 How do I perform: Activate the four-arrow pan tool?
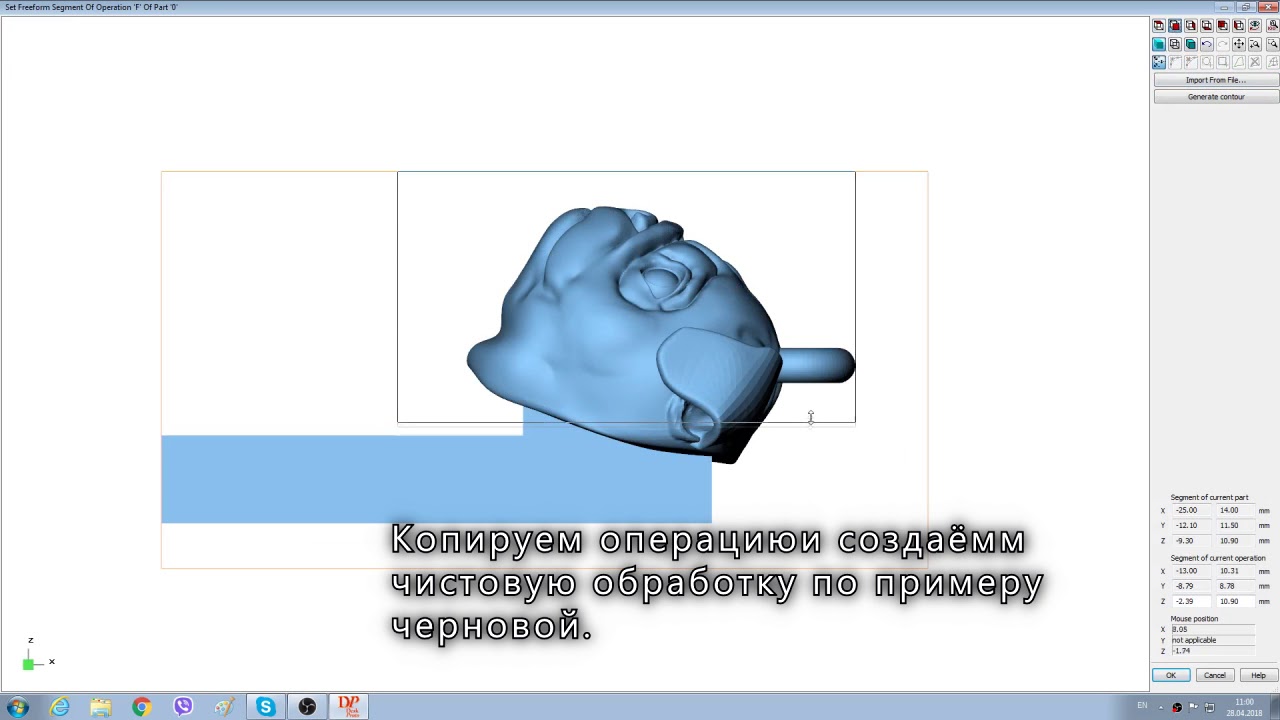(1239, 44)
